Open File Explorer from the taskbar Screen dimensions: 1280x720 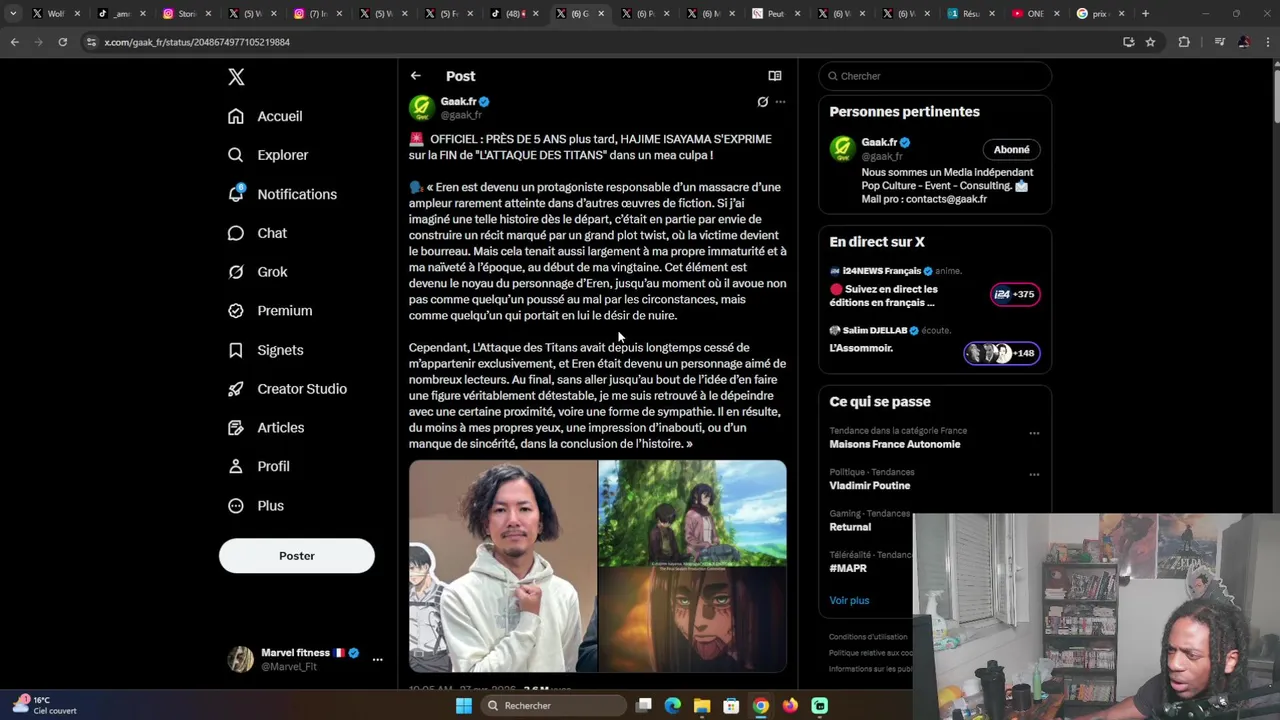(x=702, y=706)
